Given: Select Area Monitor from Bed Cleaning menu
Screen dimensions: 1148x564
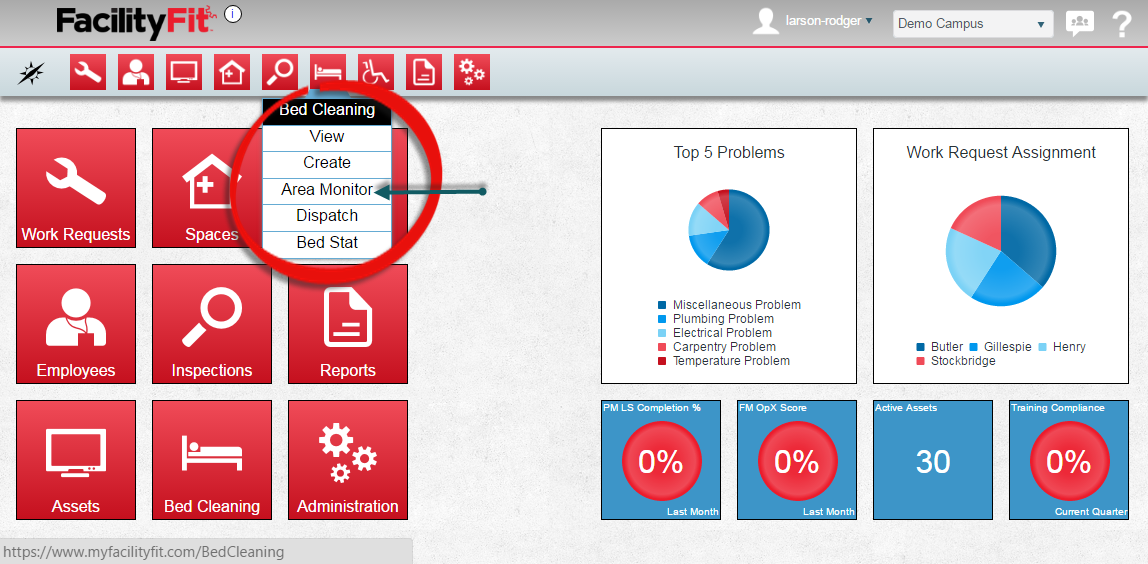Looking at the screenshot, I should coord(326,190).
